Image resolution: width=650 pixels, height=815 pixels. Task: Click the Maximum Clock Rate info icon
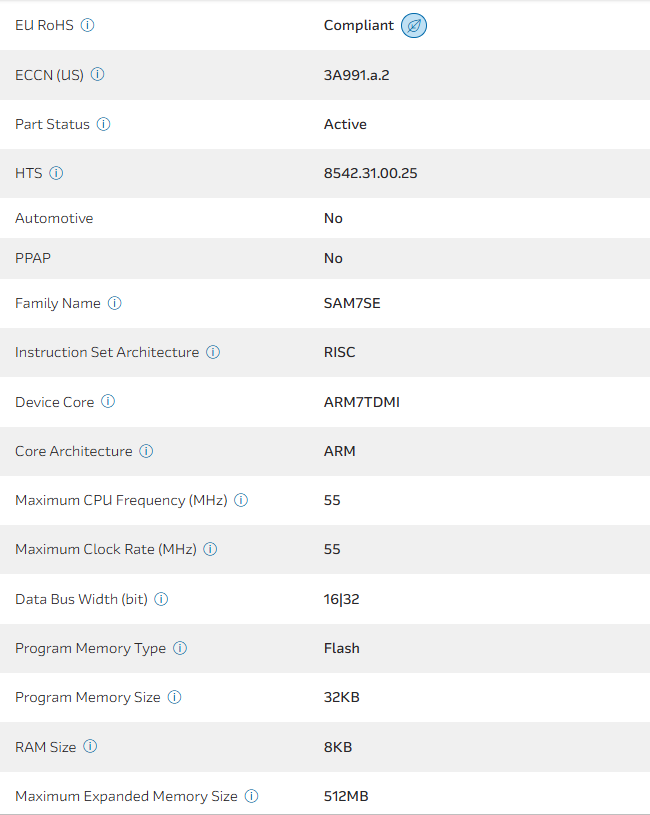click(x=210, y=549)
